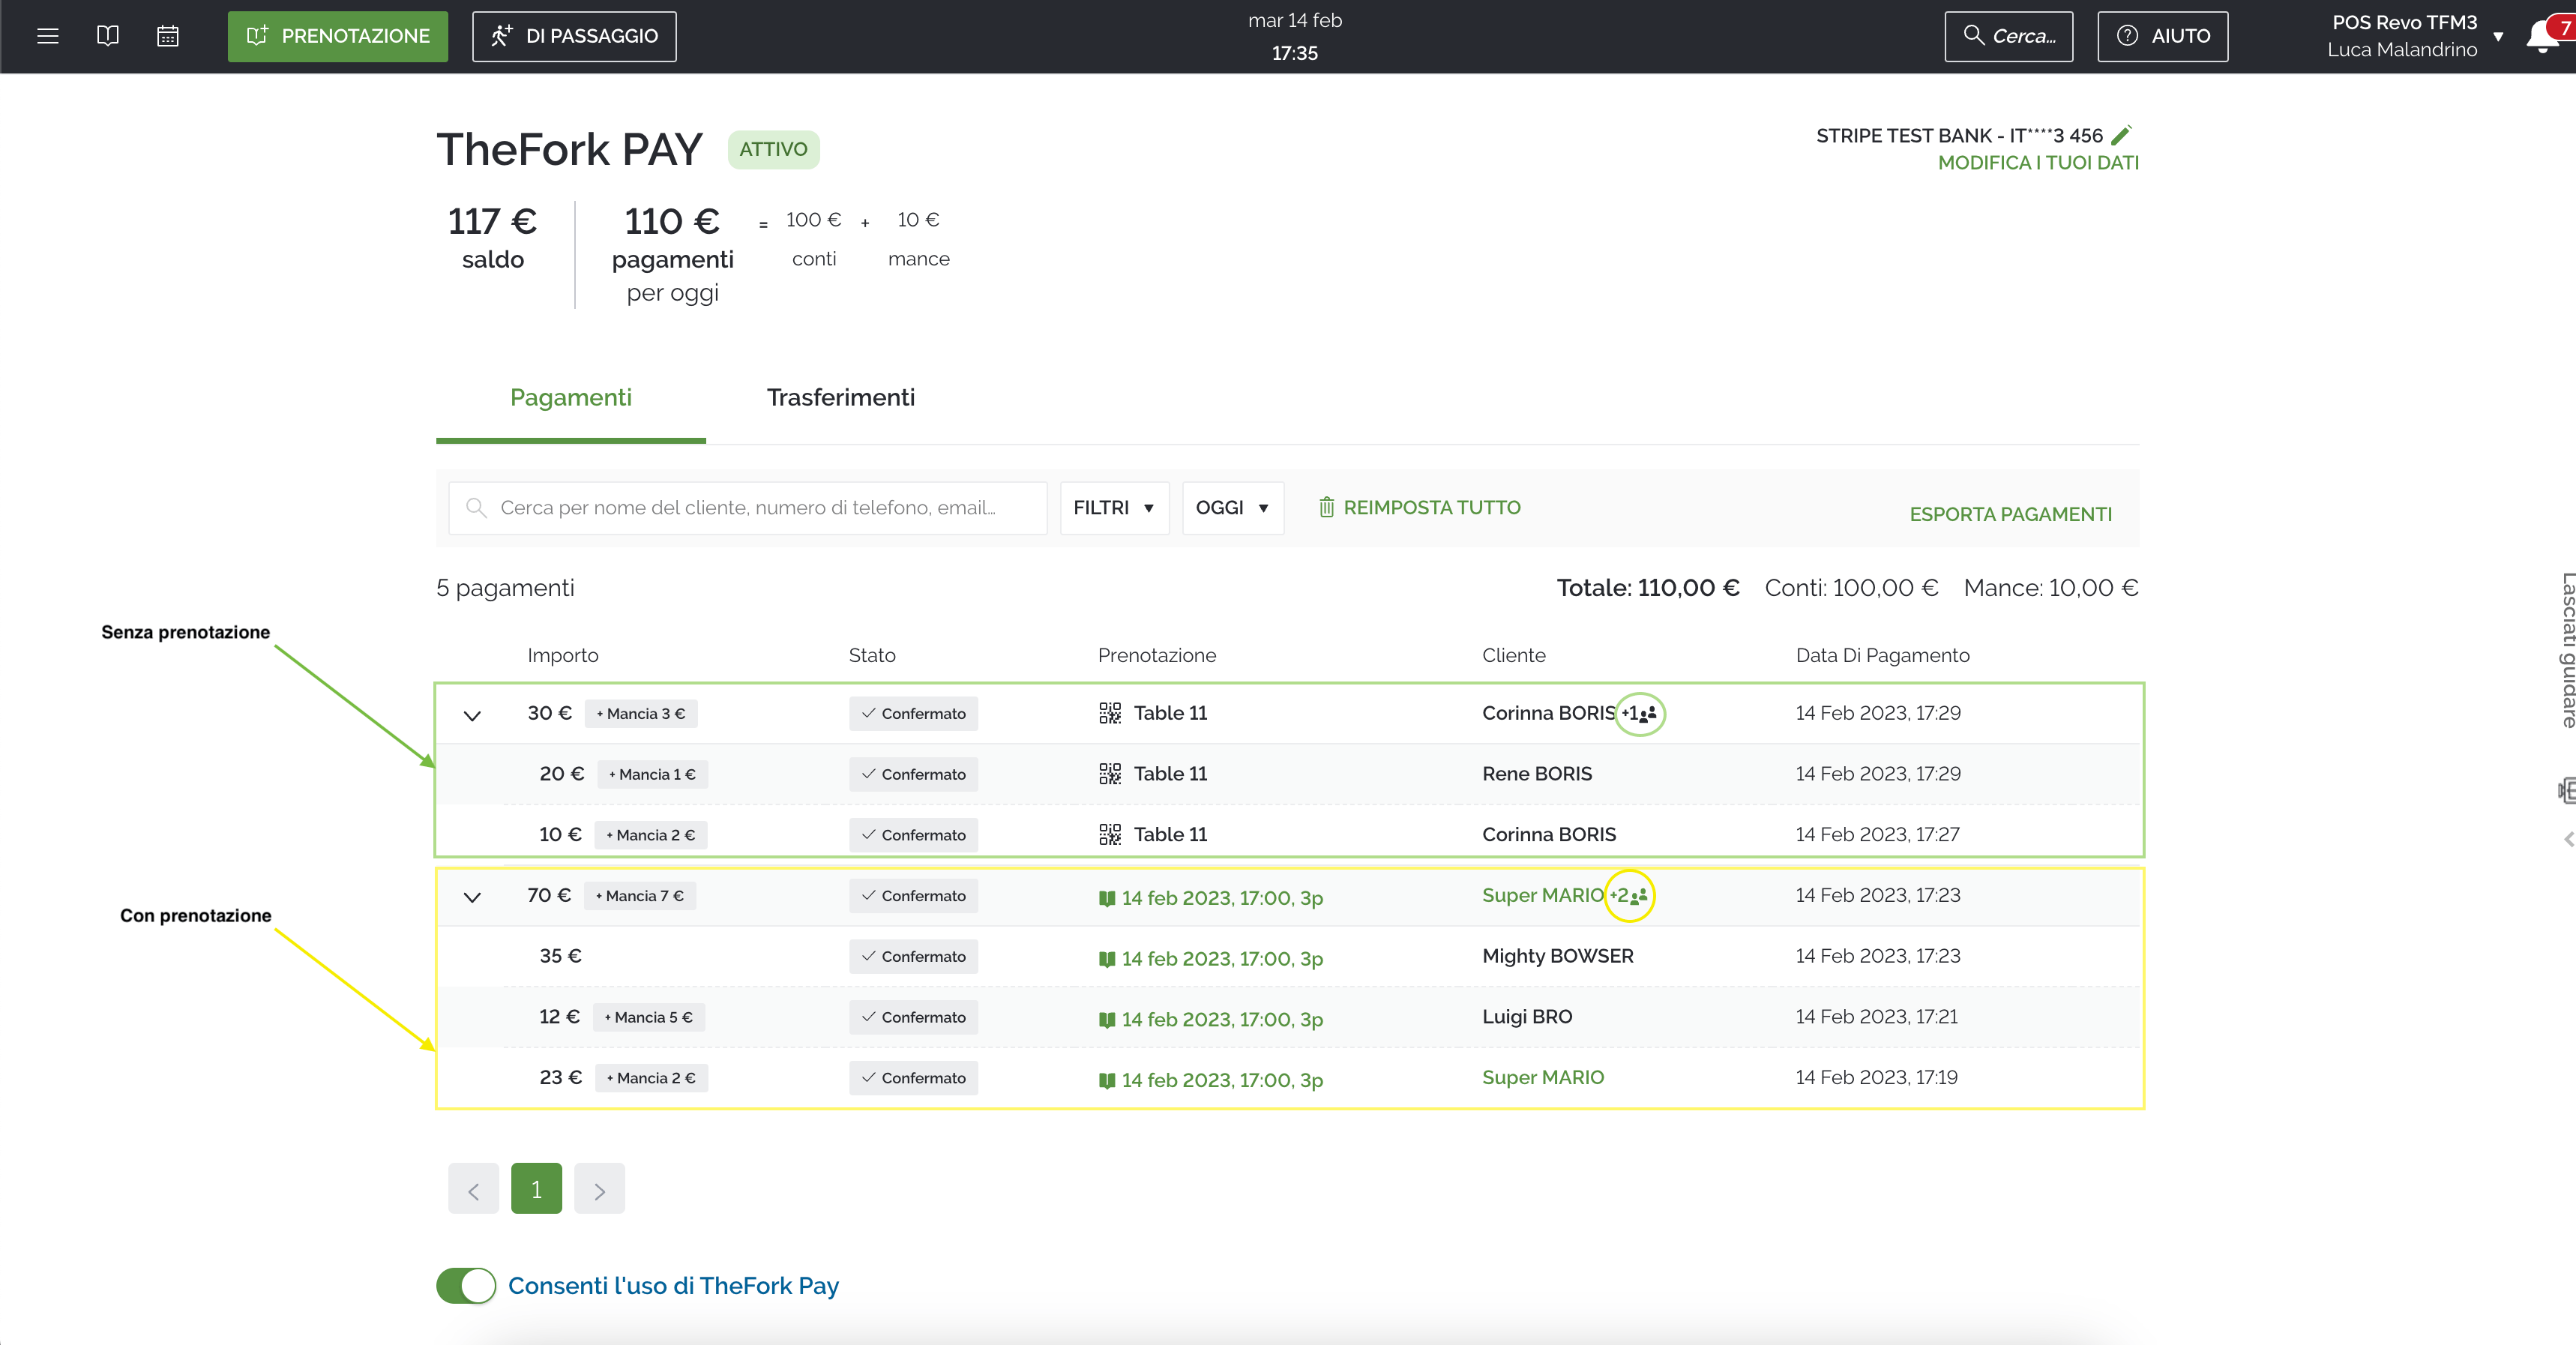
Task: Click the Mancia 7 € tip badge
Action: click(640, 896)
